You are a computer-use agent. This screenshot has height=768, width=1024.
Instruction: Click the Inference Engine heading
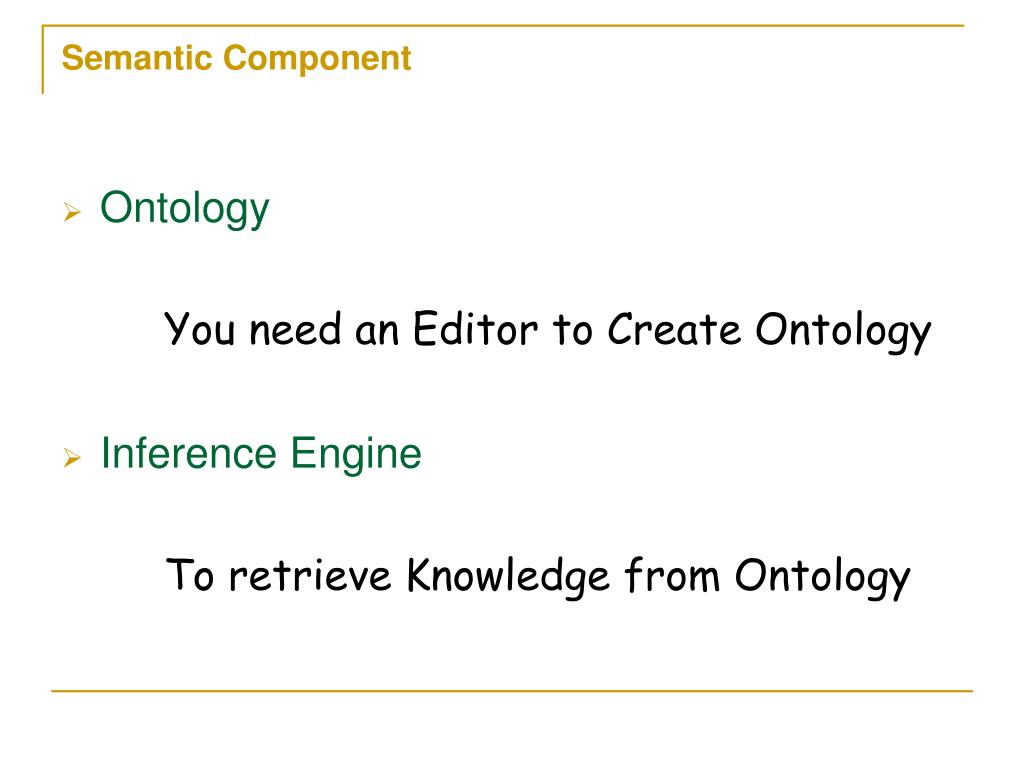point(261,455)
